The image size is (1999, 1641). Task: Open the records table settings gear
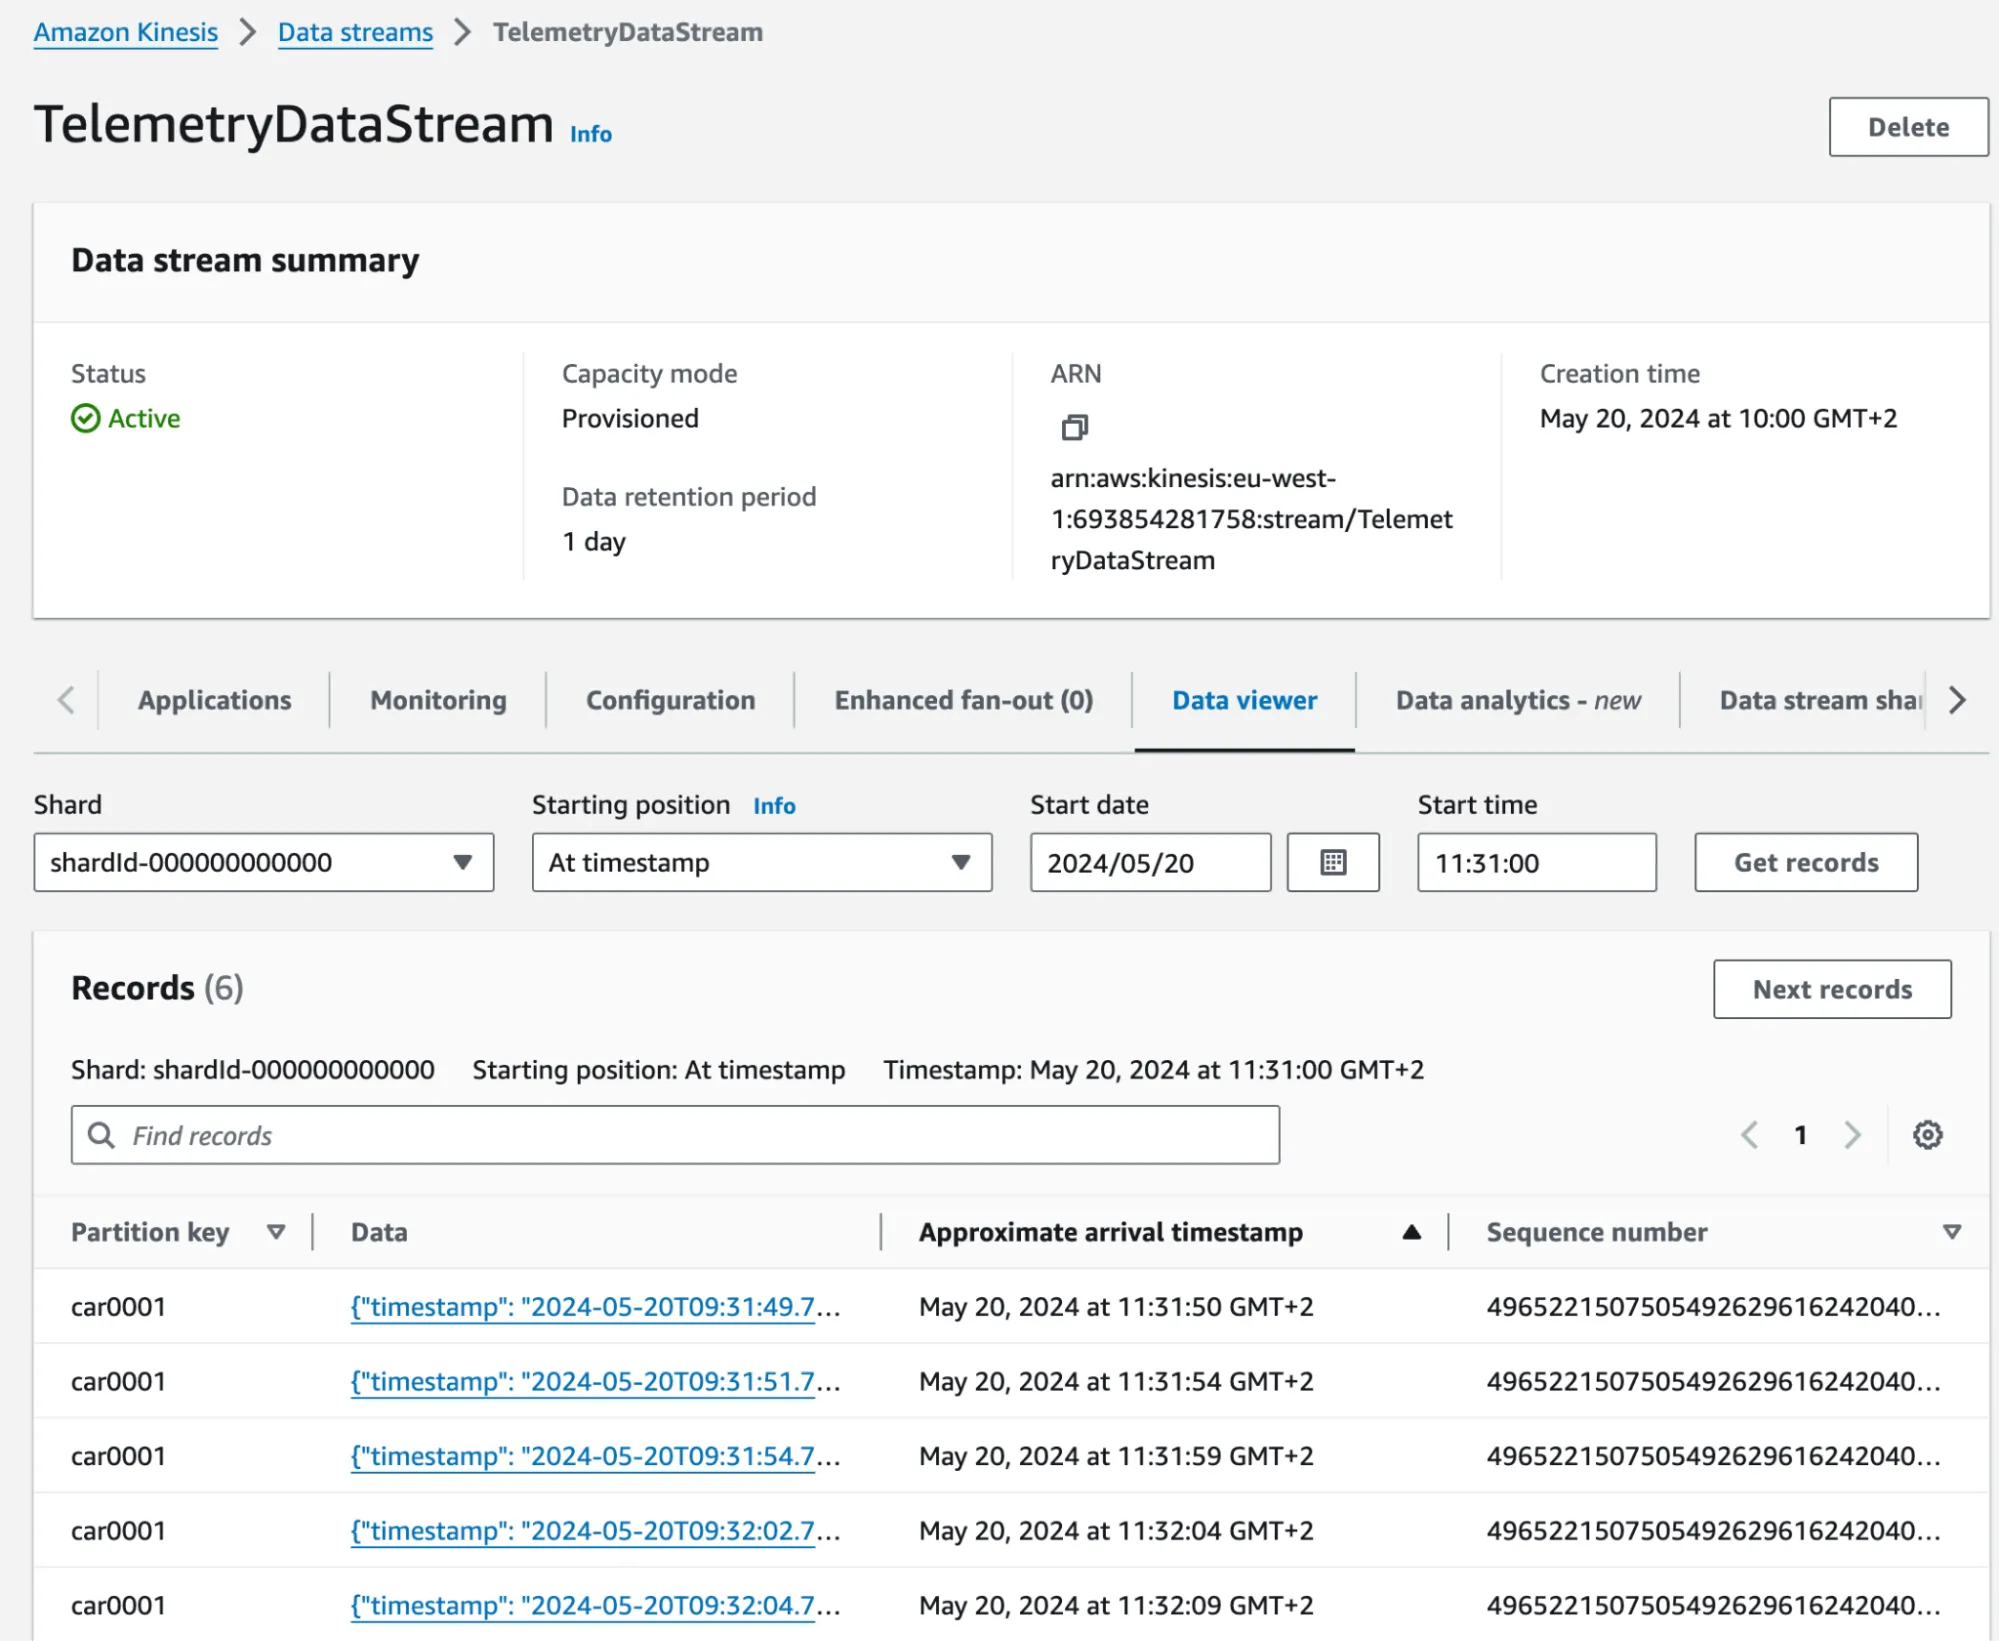[x=1927, y=1135]
